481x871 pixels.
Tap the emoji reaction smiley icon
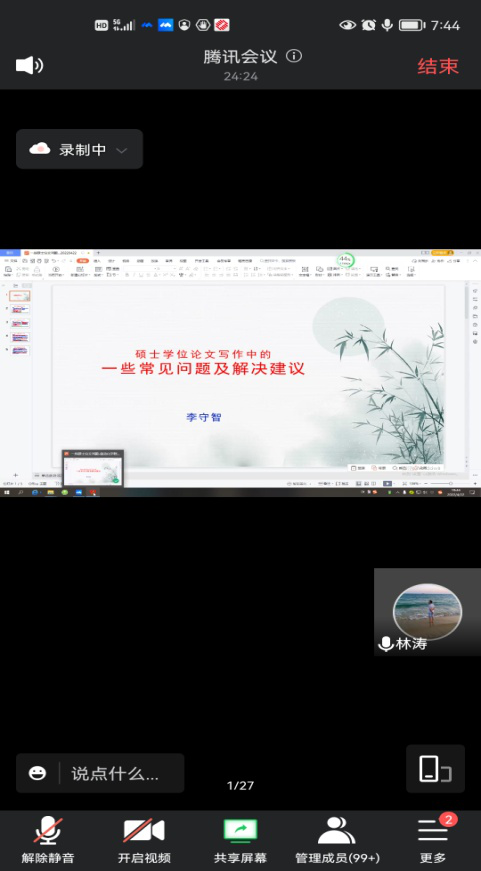pyautogui.click(x=37, y=773)
